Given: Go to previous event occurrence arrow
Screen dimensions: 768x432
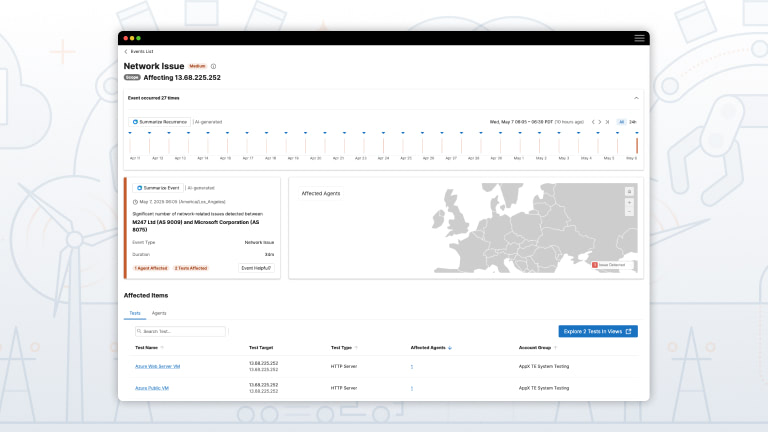Looking at the screenshot, I should point(593,122).
